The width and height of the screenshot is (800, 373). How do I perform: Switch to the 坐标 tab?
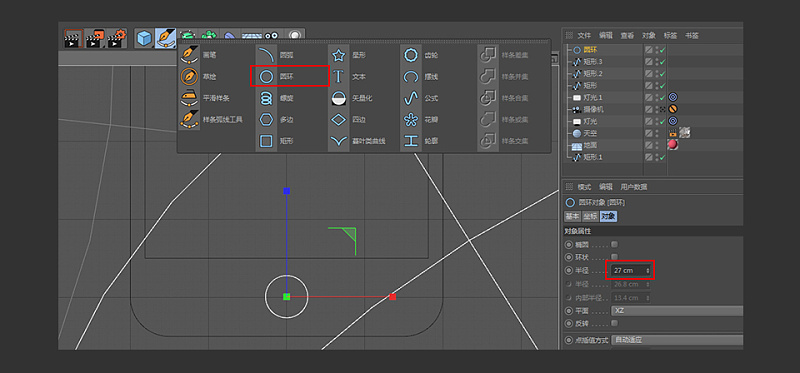pos(590,216)
